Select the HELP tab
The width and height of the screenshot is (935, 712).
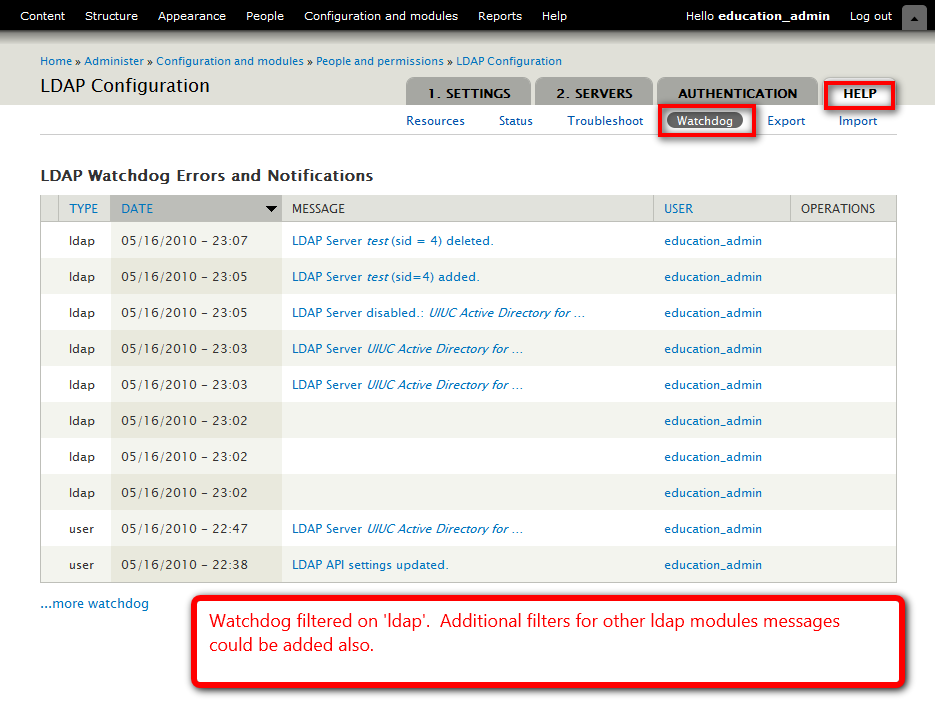[859, 93]
